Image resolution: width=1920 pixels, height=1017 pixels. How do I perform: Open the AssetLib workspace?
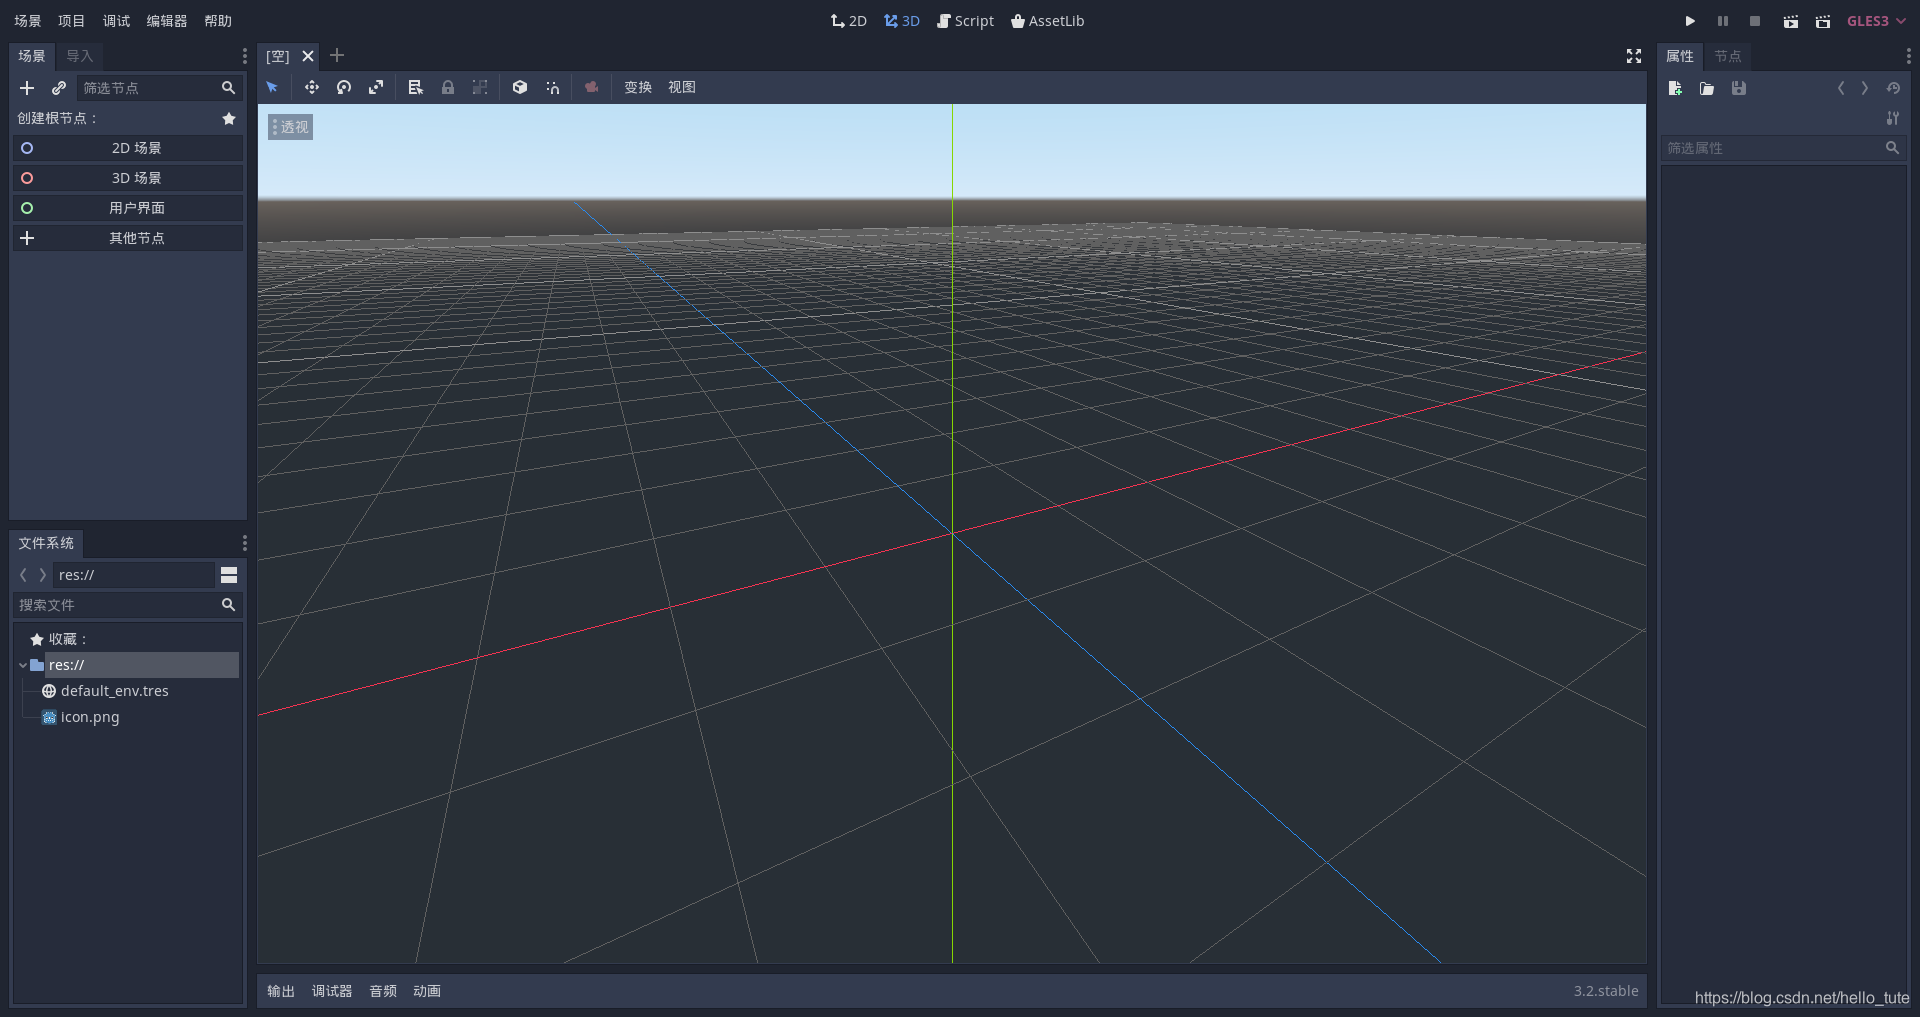point(1048,21)
